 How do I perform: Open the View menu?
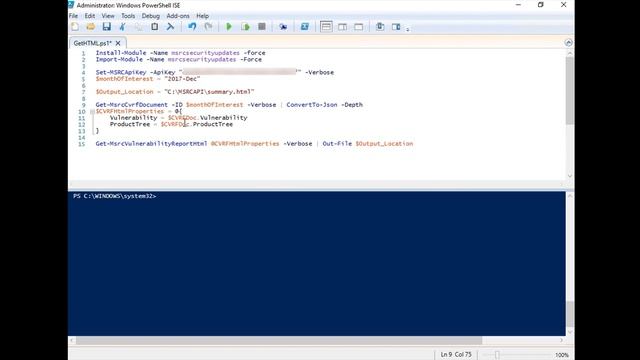108,16
